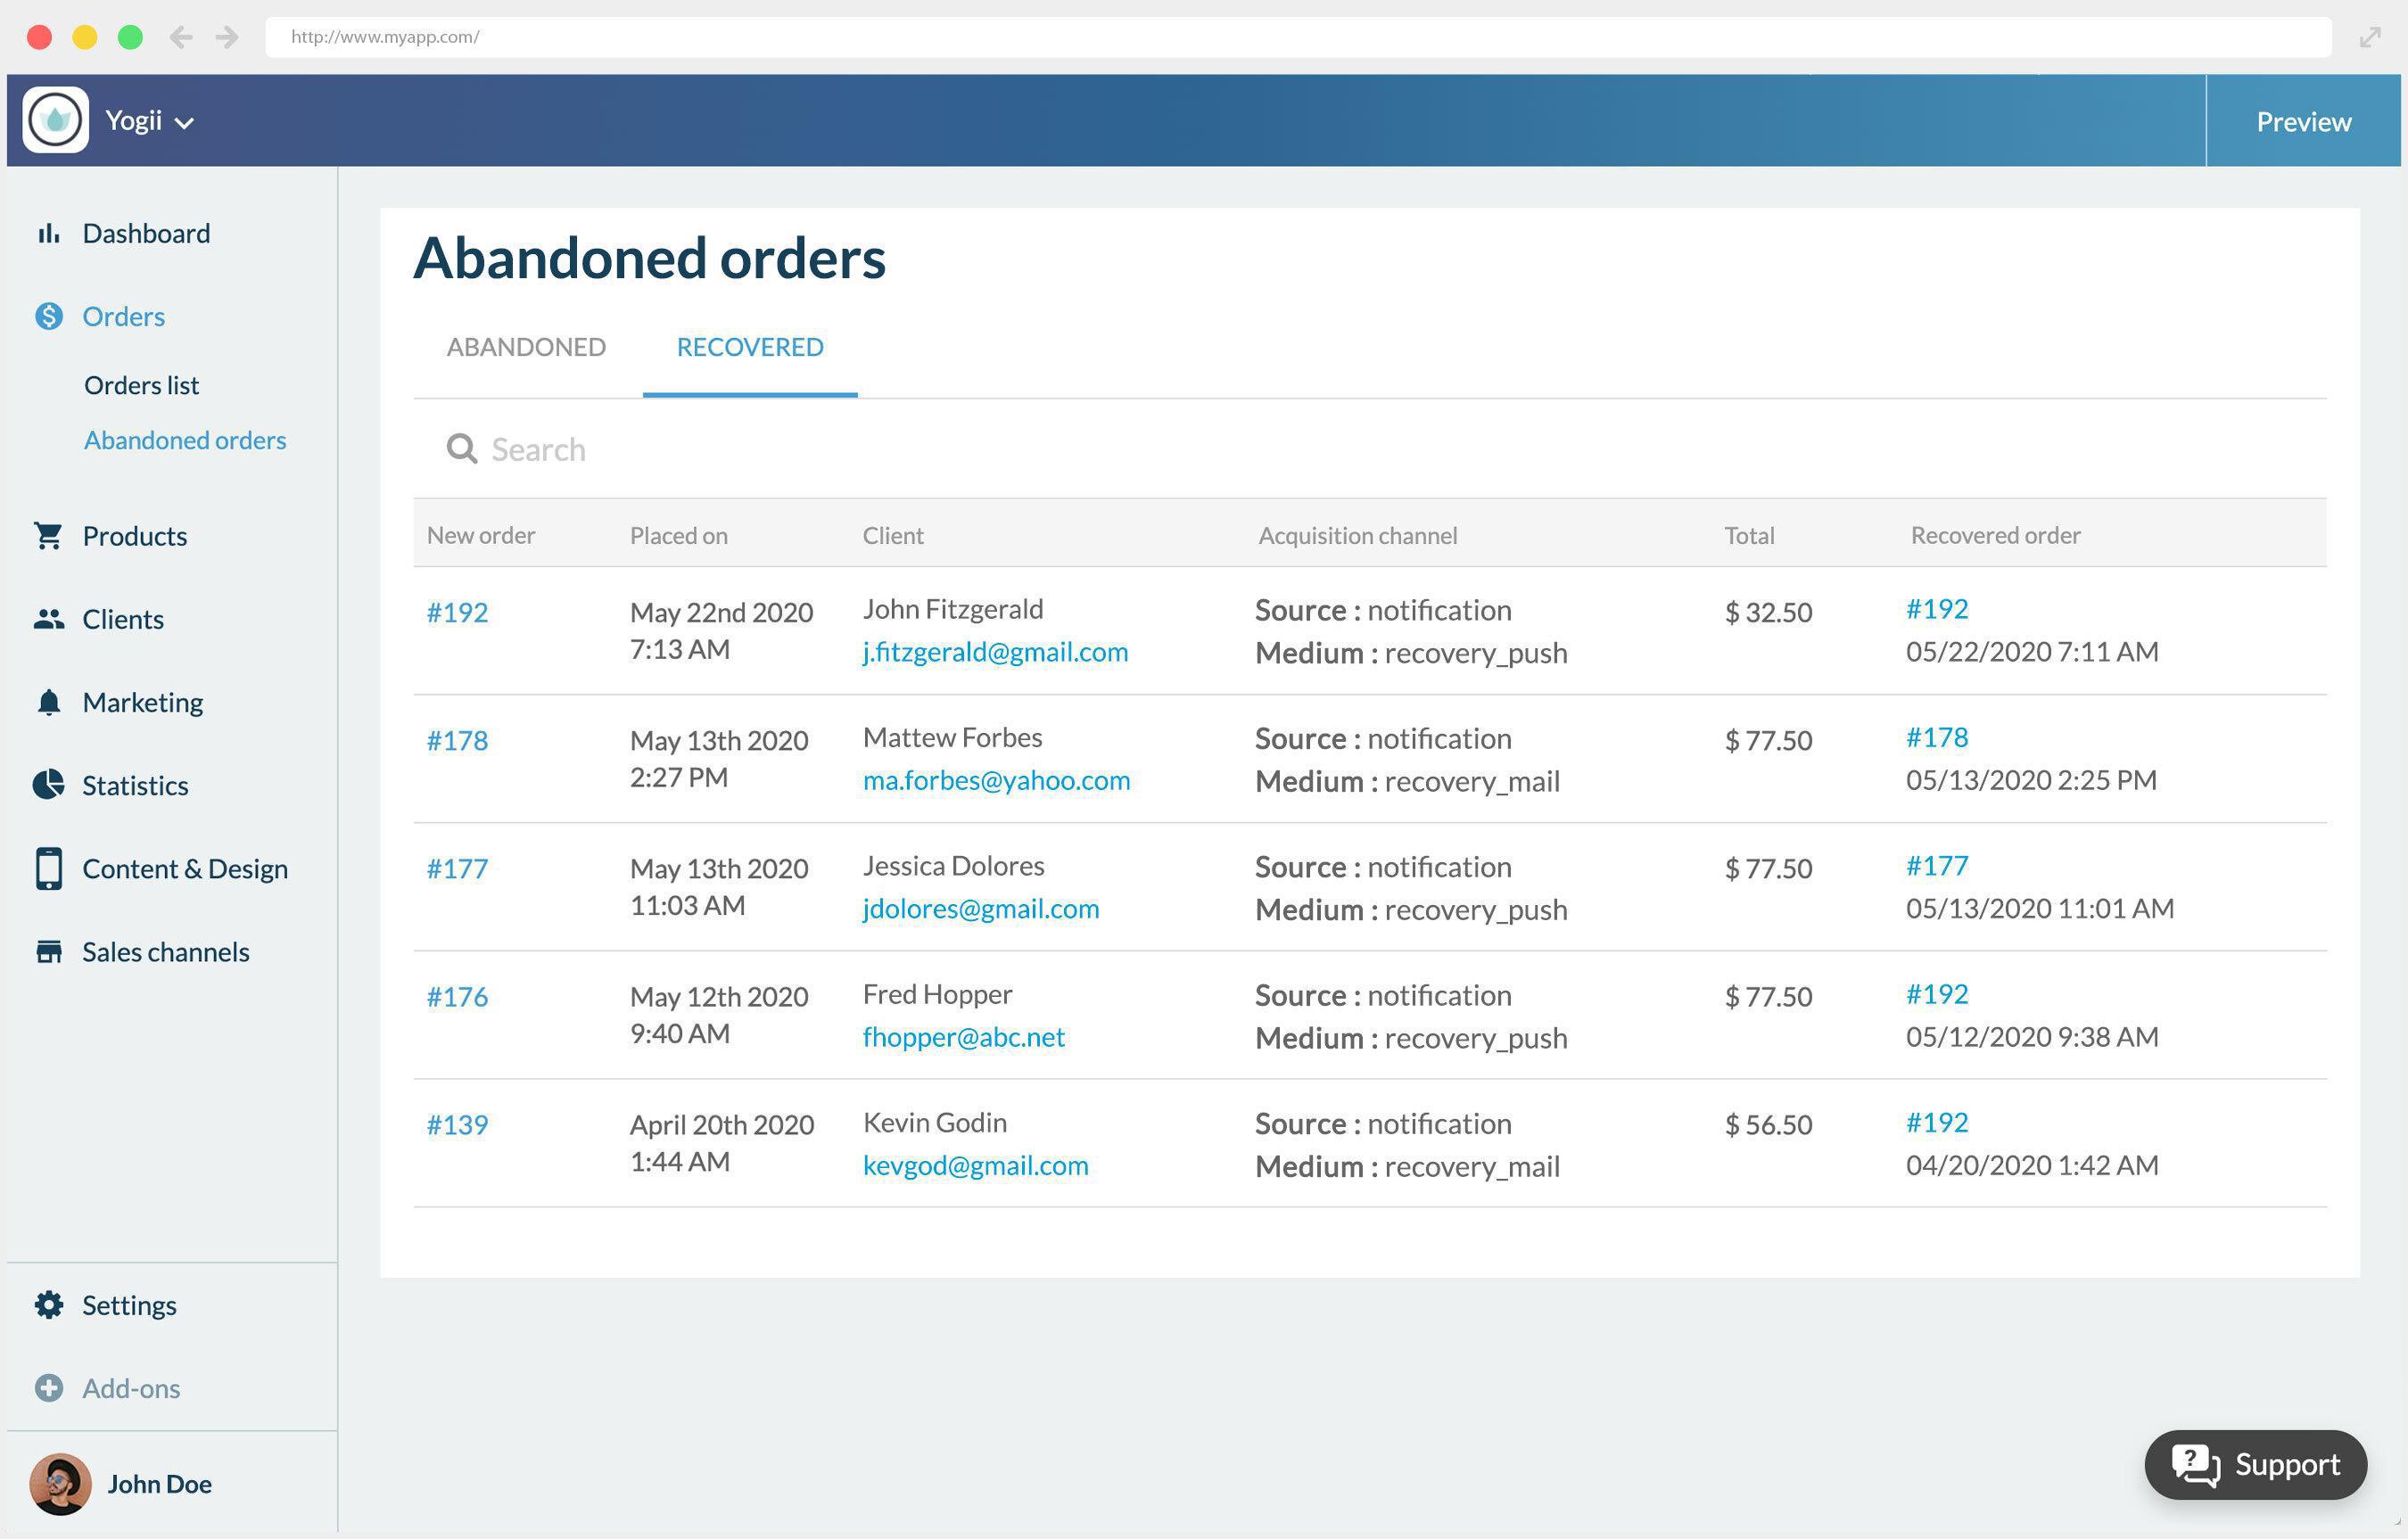The image size is (2408, 1539).
Task: Open the Support chat button
Action: (x=2255, y=1465)
